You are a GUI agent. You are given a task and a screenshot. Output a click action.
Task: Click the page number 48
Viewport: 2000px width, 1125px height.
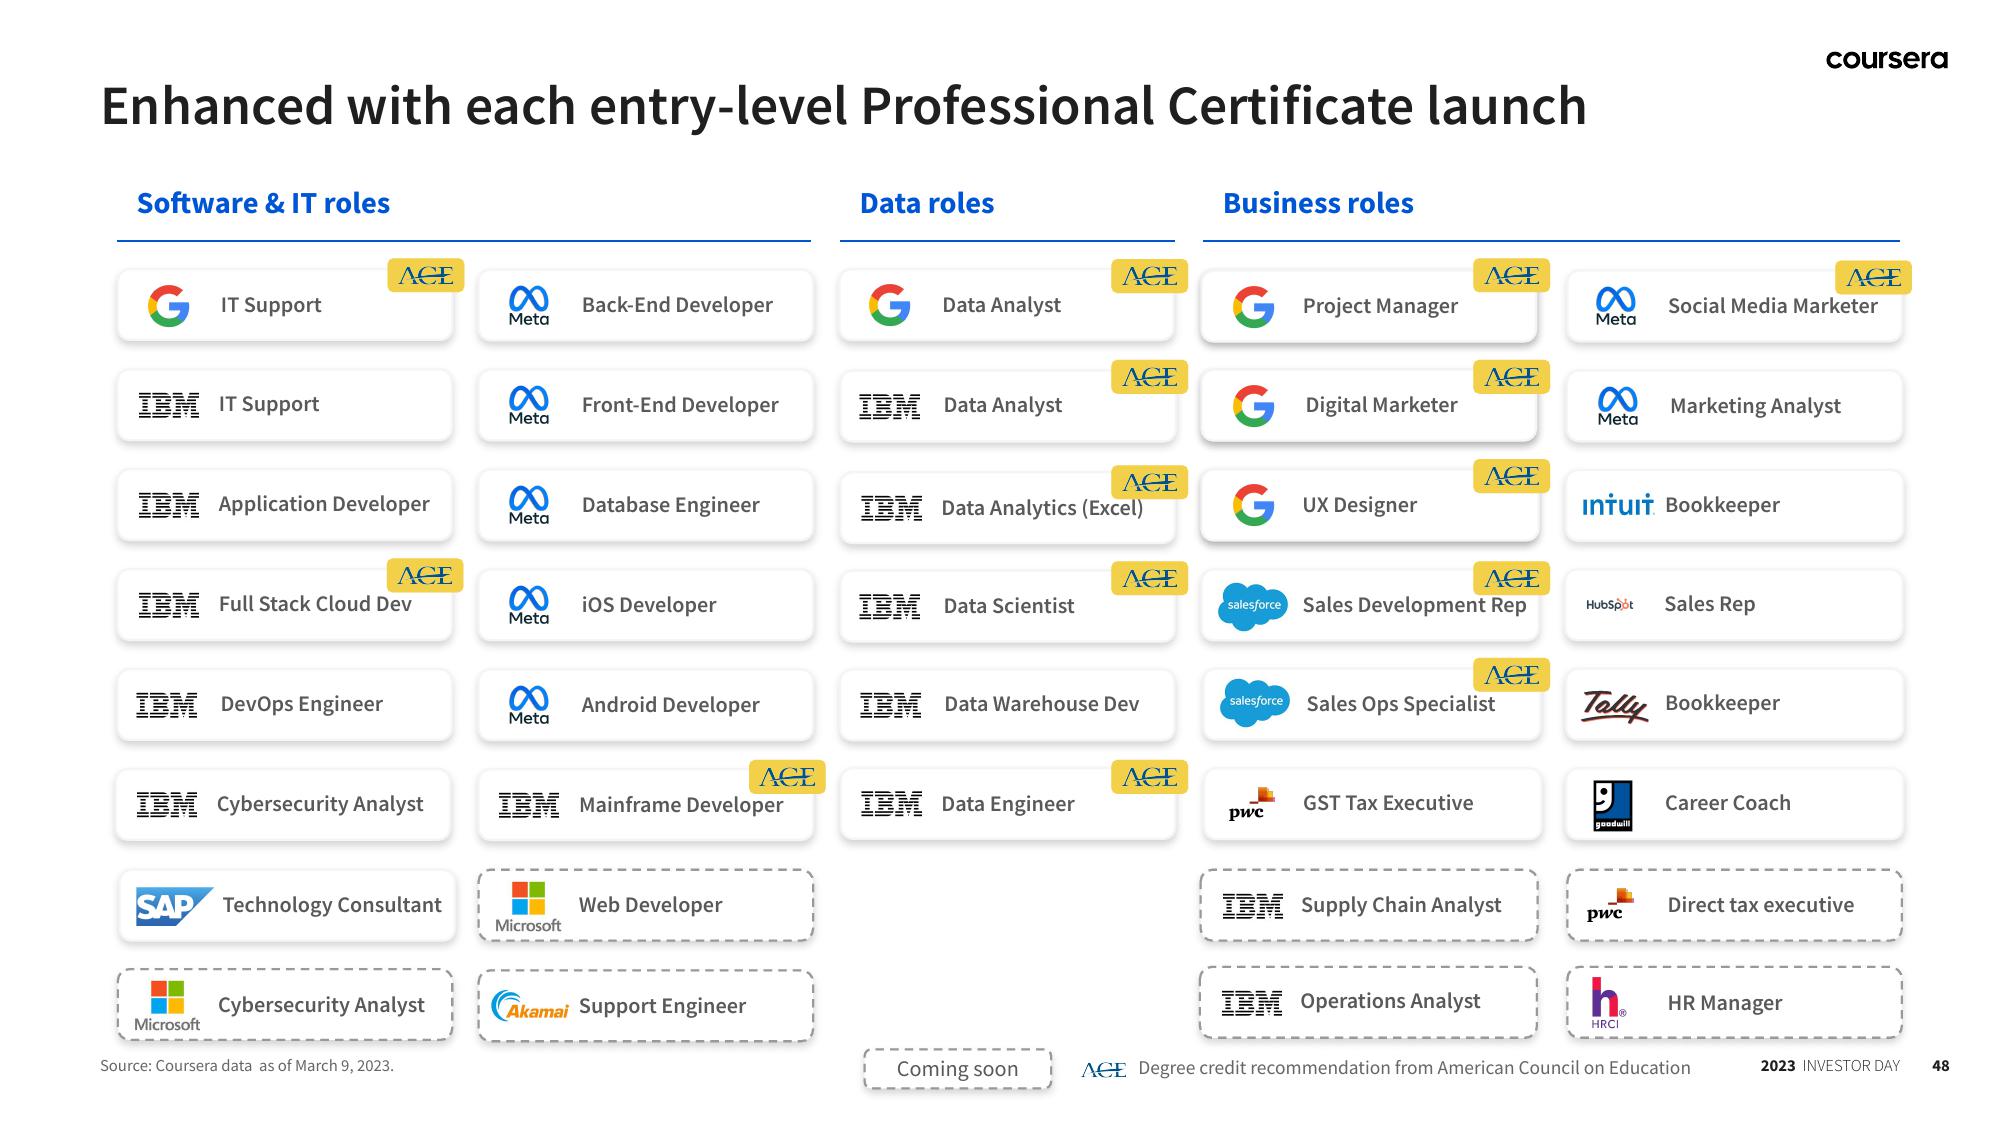point(1941,1066)
